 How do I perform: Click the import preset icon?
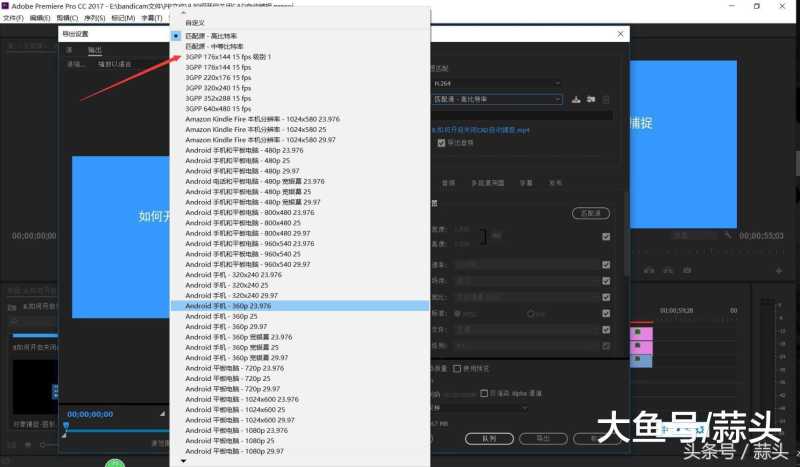click(x=591, y=100)
